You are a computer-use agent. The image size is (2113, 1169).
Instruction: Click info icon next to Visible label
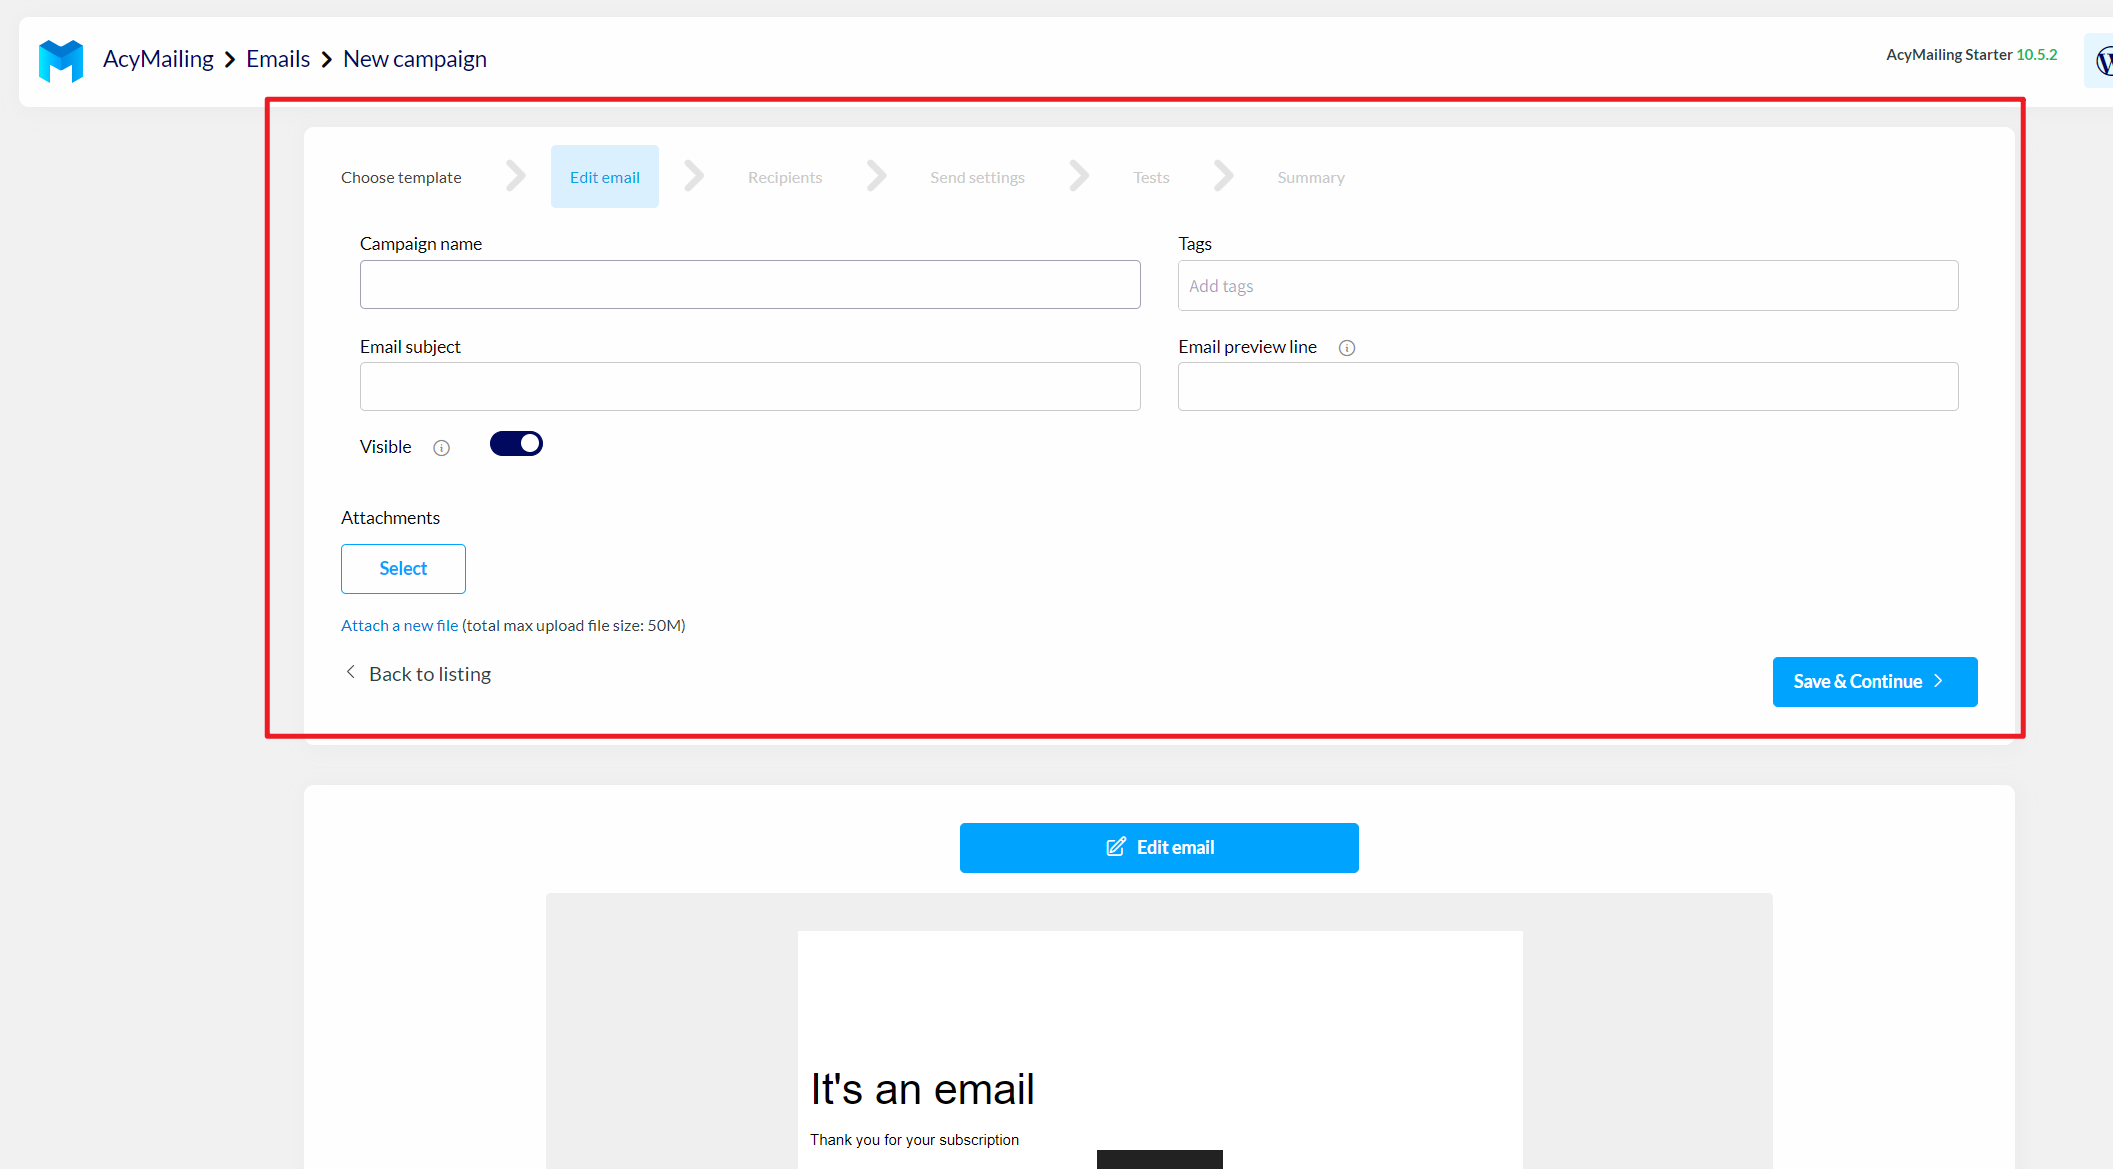441,448
